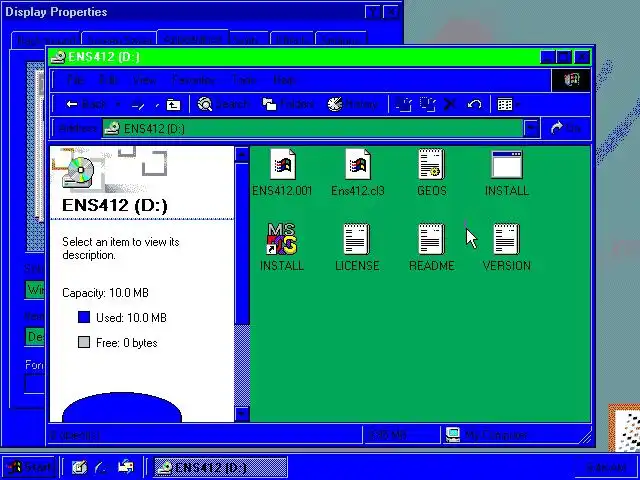This screenshot has width=640, height=480.
Task: Select the LICENSE text file
Action: click(x=357, y=247)
